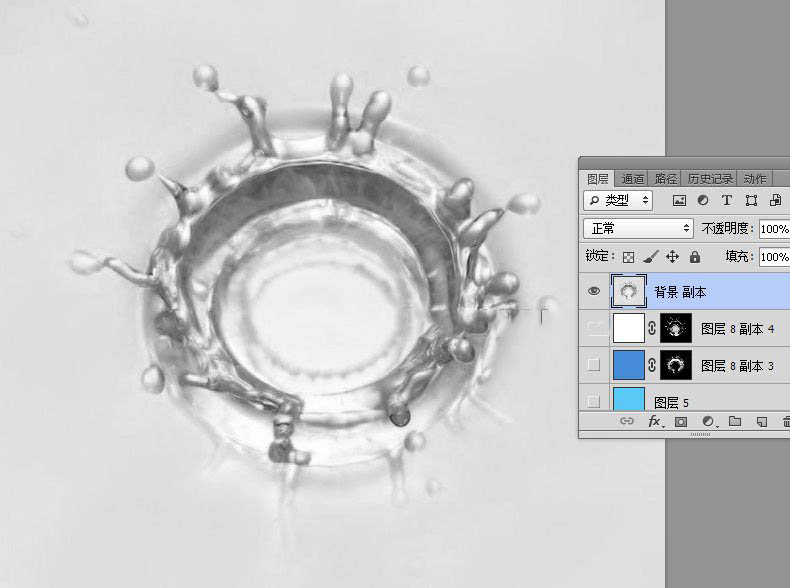Select 背景 副本 layer thumbnail
790x588 pixels.
[628, 291]
